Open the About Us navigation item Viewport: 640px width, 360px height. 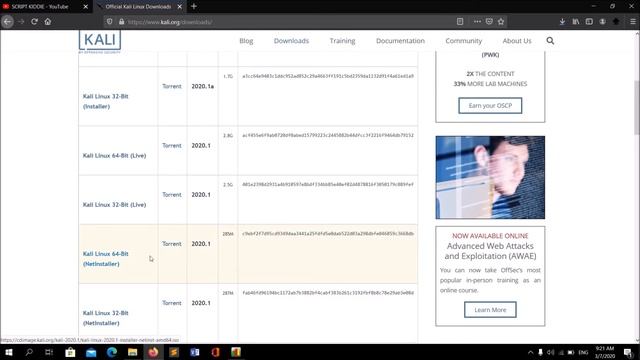click(x=517, y=41)
